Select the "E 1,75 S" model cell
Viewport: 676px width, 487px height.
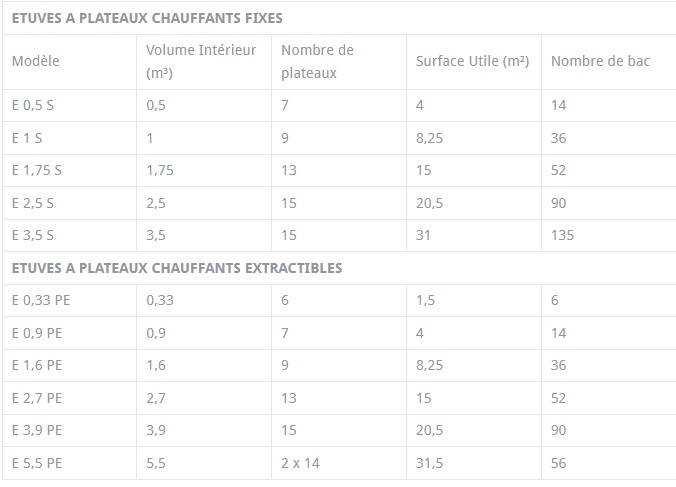pos(37,171)
